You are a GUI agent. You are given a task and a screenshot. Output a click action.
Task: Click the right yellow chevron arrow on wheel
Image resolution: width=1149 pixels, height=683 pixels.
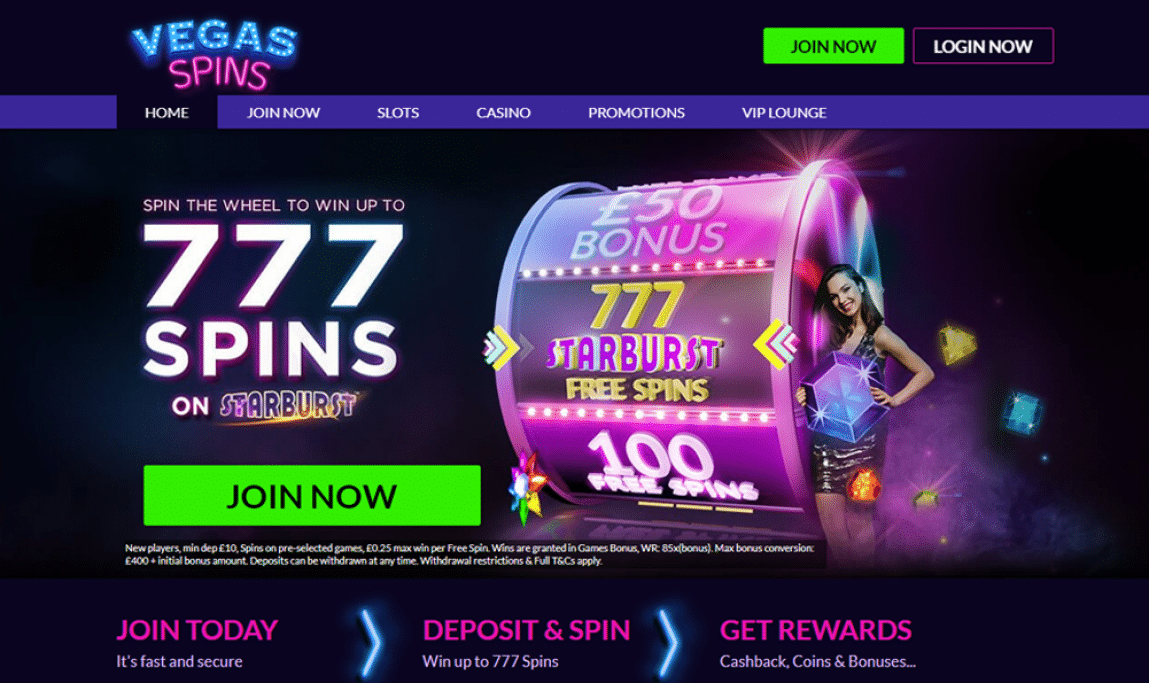775,344
